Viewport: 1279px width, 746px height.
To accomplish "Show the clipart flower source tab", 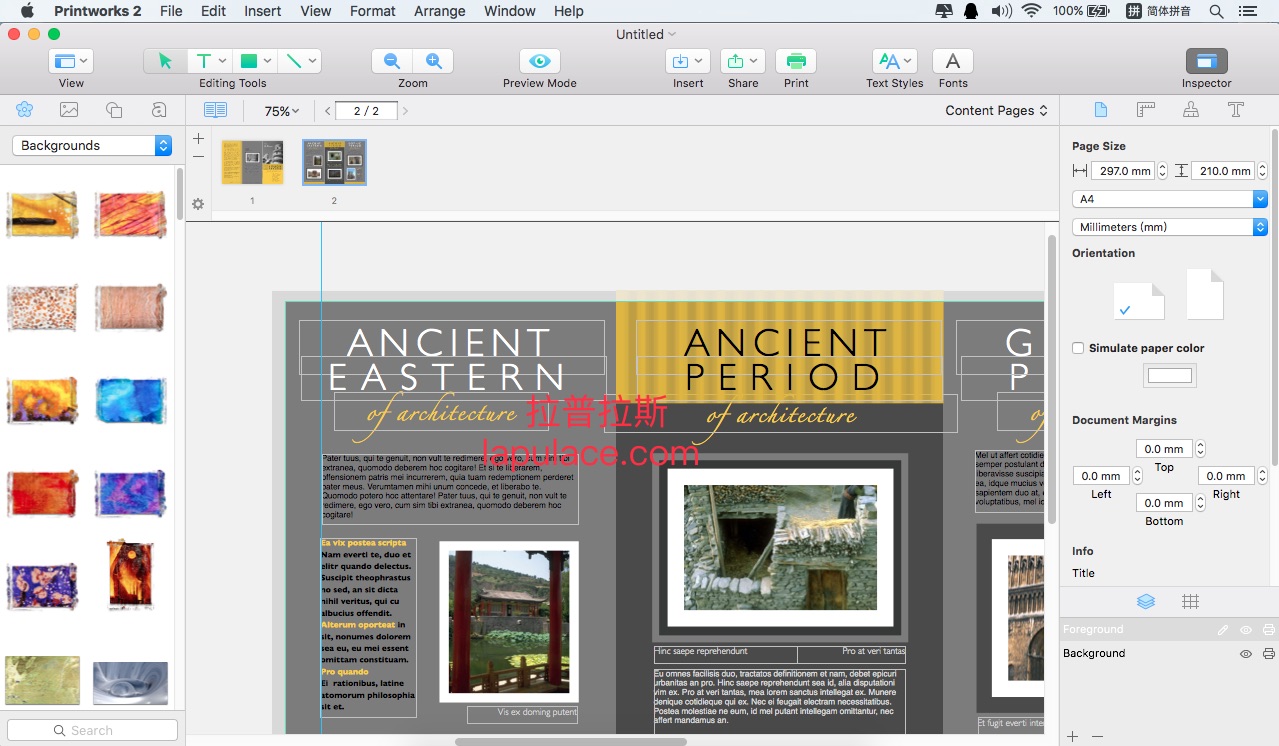I will tap(24, 110).
